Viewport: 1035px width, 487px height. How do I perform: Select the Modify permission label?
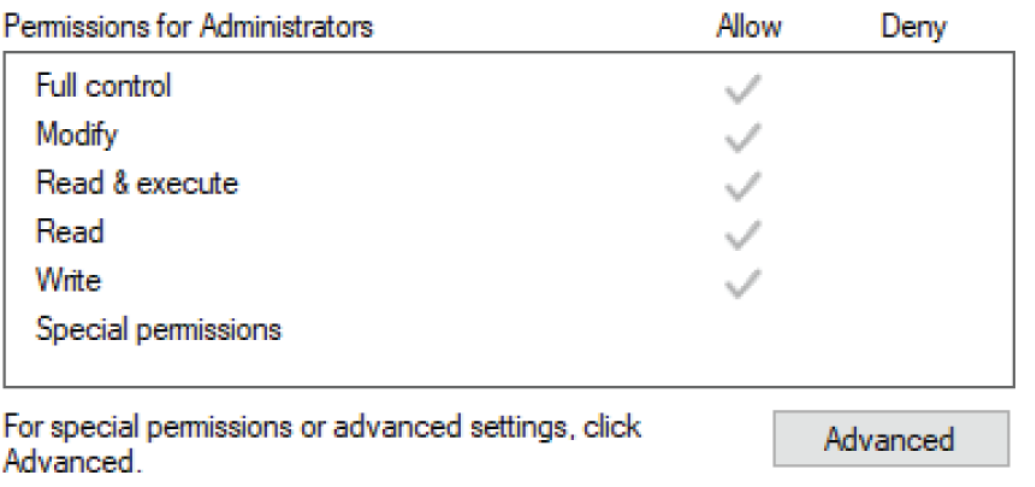[x=77, y=135]
